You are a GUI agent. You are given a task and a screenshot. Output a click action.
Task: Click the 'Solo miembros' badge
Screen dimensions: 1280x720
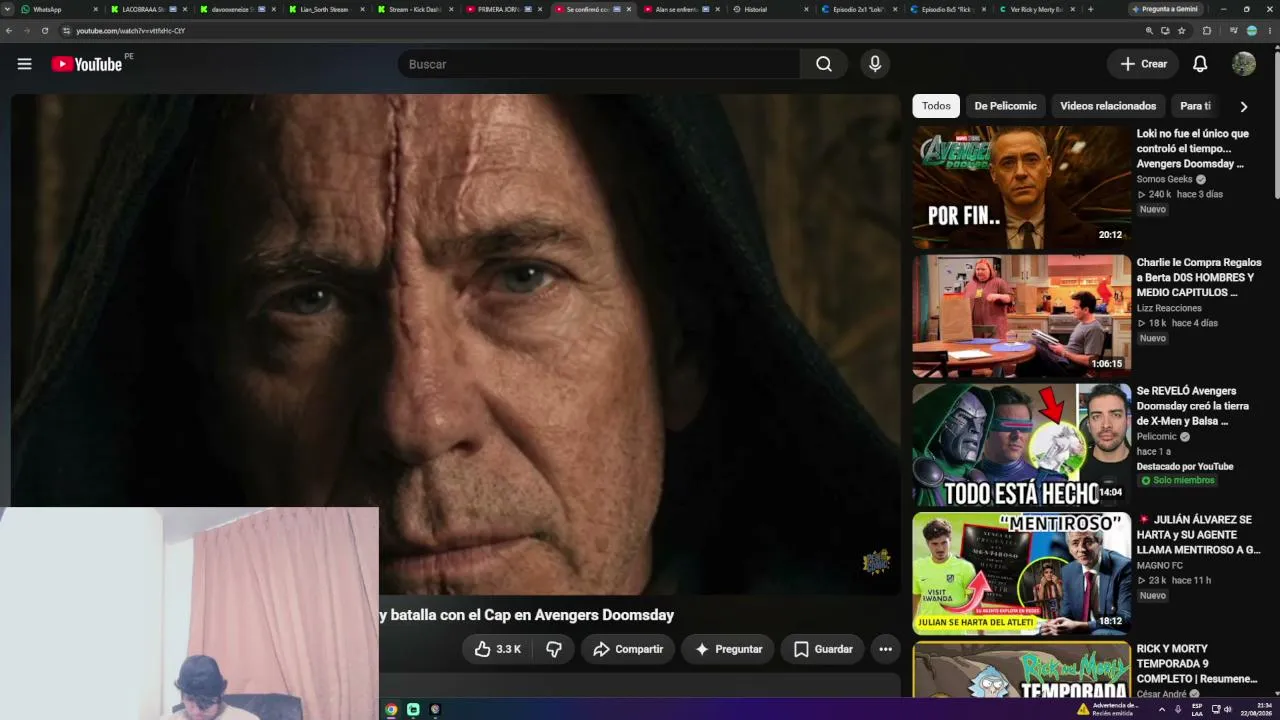[x=1178, y=481]
